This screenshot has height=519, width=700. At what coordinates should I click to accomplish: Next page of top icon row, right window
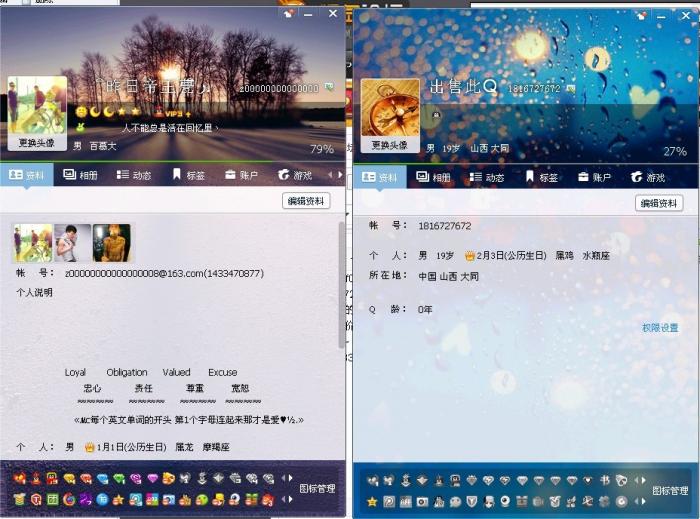pyautogui.click(x=644, y=480)
